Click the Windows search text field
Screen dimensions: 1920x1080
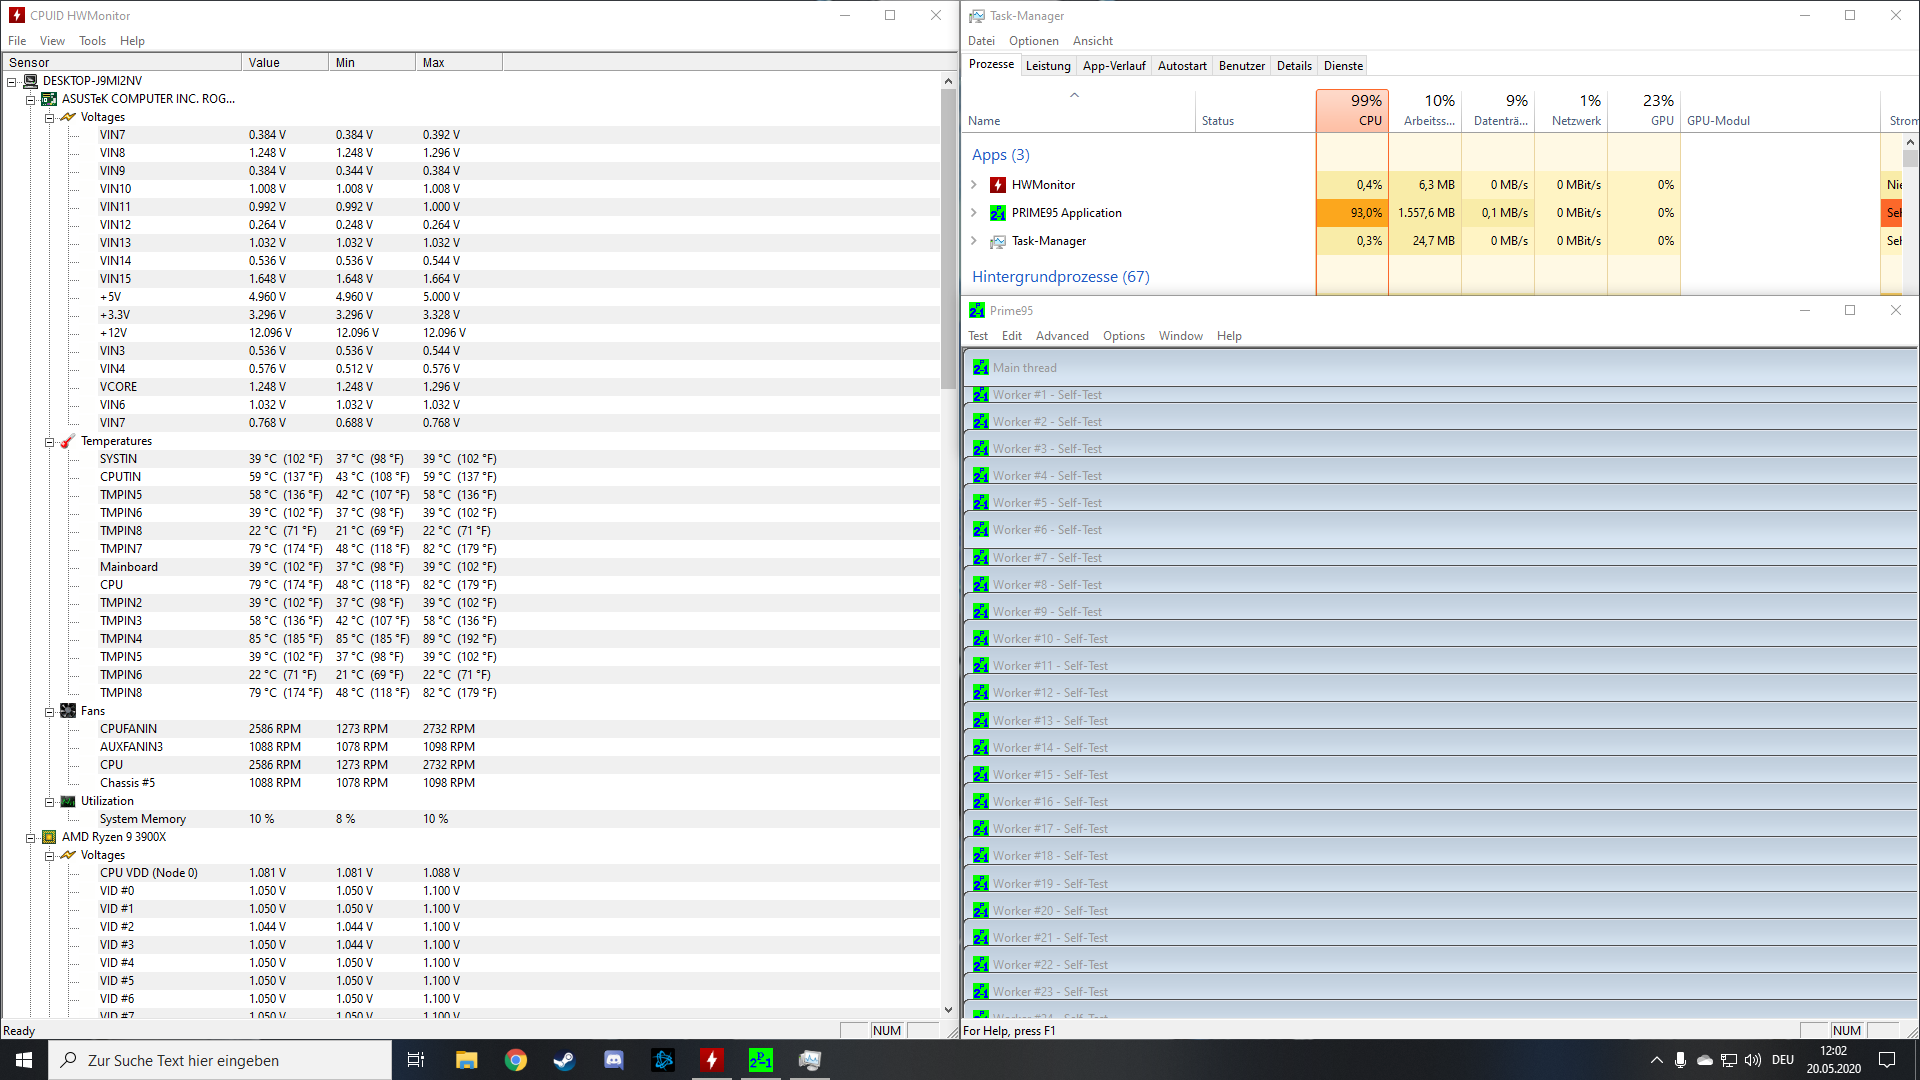[x=220, y=1060]
